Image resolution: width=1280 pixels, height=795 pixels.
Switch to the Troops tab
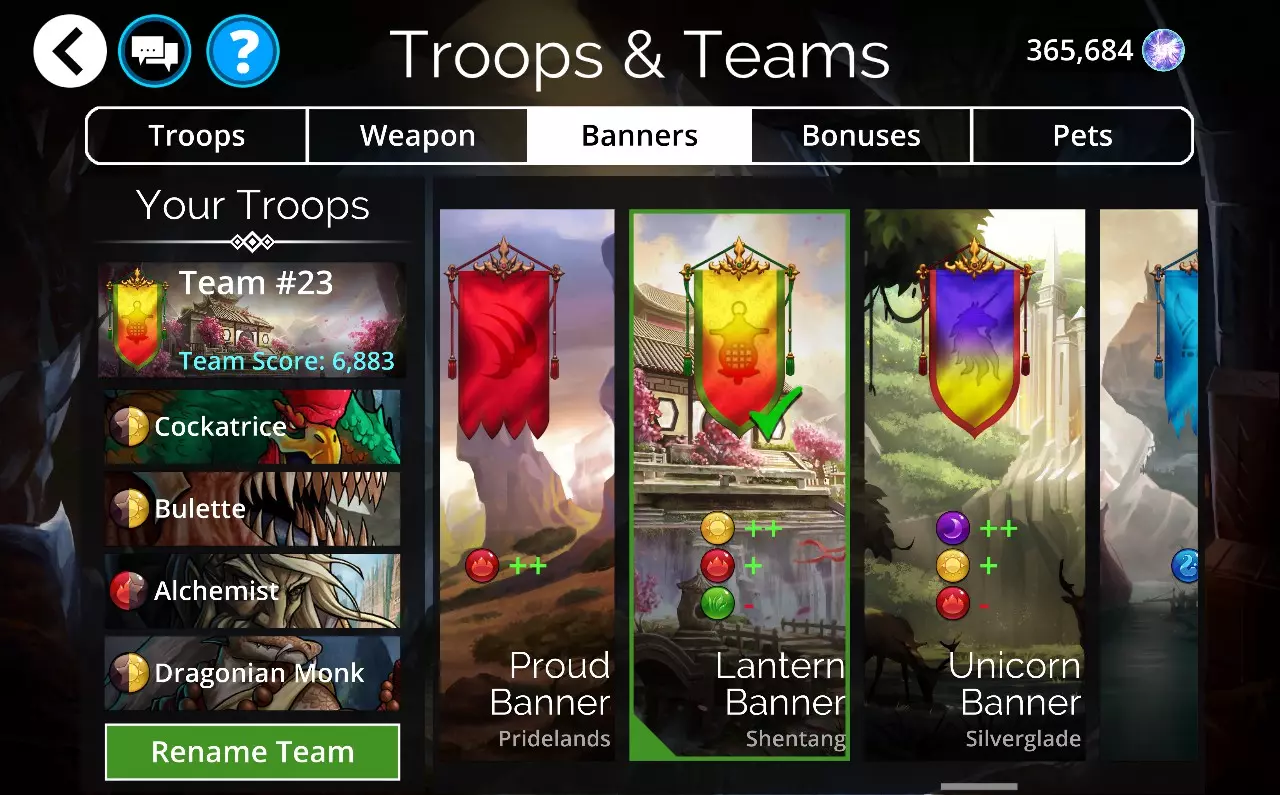coord(197,136)
